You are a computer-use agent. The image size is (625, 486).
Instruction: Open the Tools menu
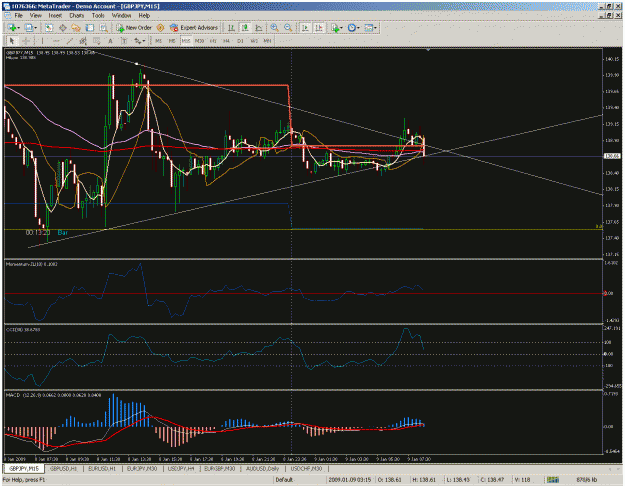(98, 16)
